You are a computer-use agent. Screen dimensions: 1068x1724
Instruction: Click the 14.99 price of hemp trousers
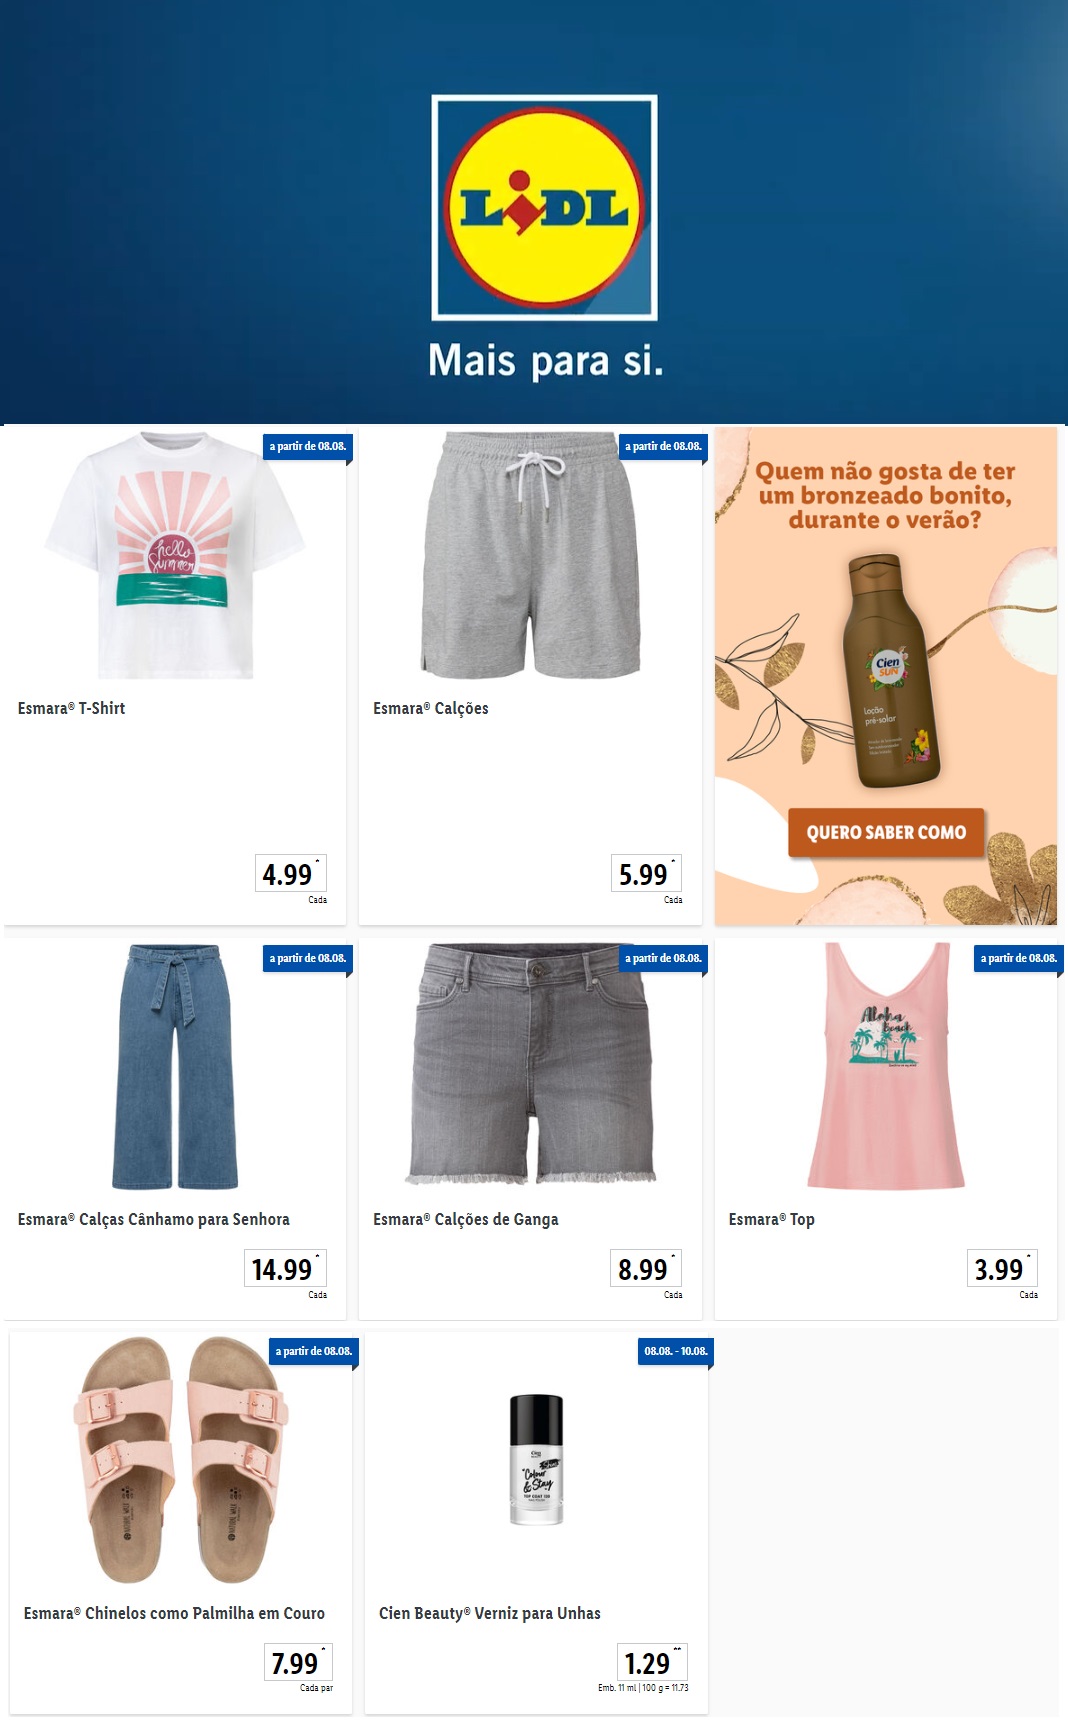[x=285, y=1268]
